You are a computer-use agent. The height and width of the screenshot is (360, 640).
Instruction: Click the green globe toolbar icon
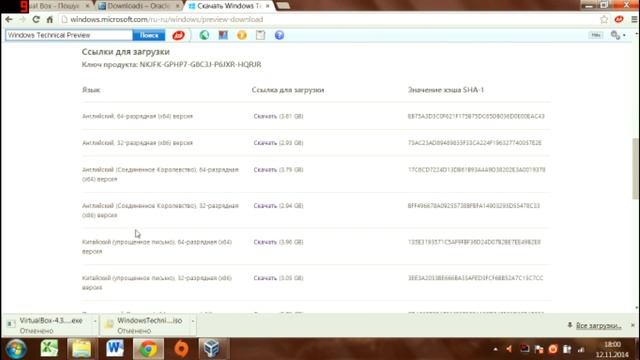tap(204, 35)
